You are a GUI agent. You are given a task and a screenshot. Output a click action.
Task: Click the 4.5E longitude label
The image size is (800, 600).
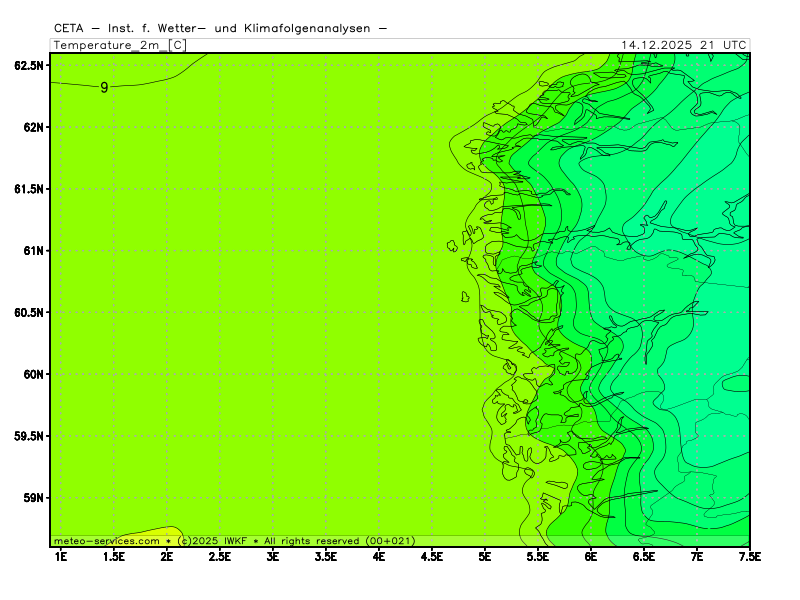(x=431, y=556)
